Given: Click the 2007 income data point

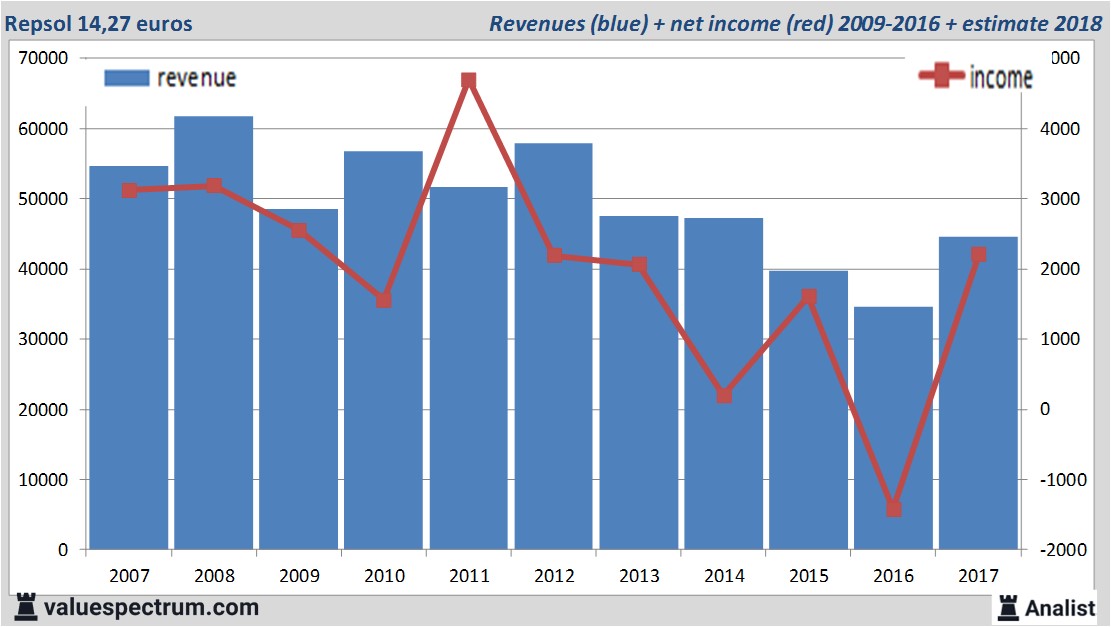Looking at the screenshot, I should 129,190.
